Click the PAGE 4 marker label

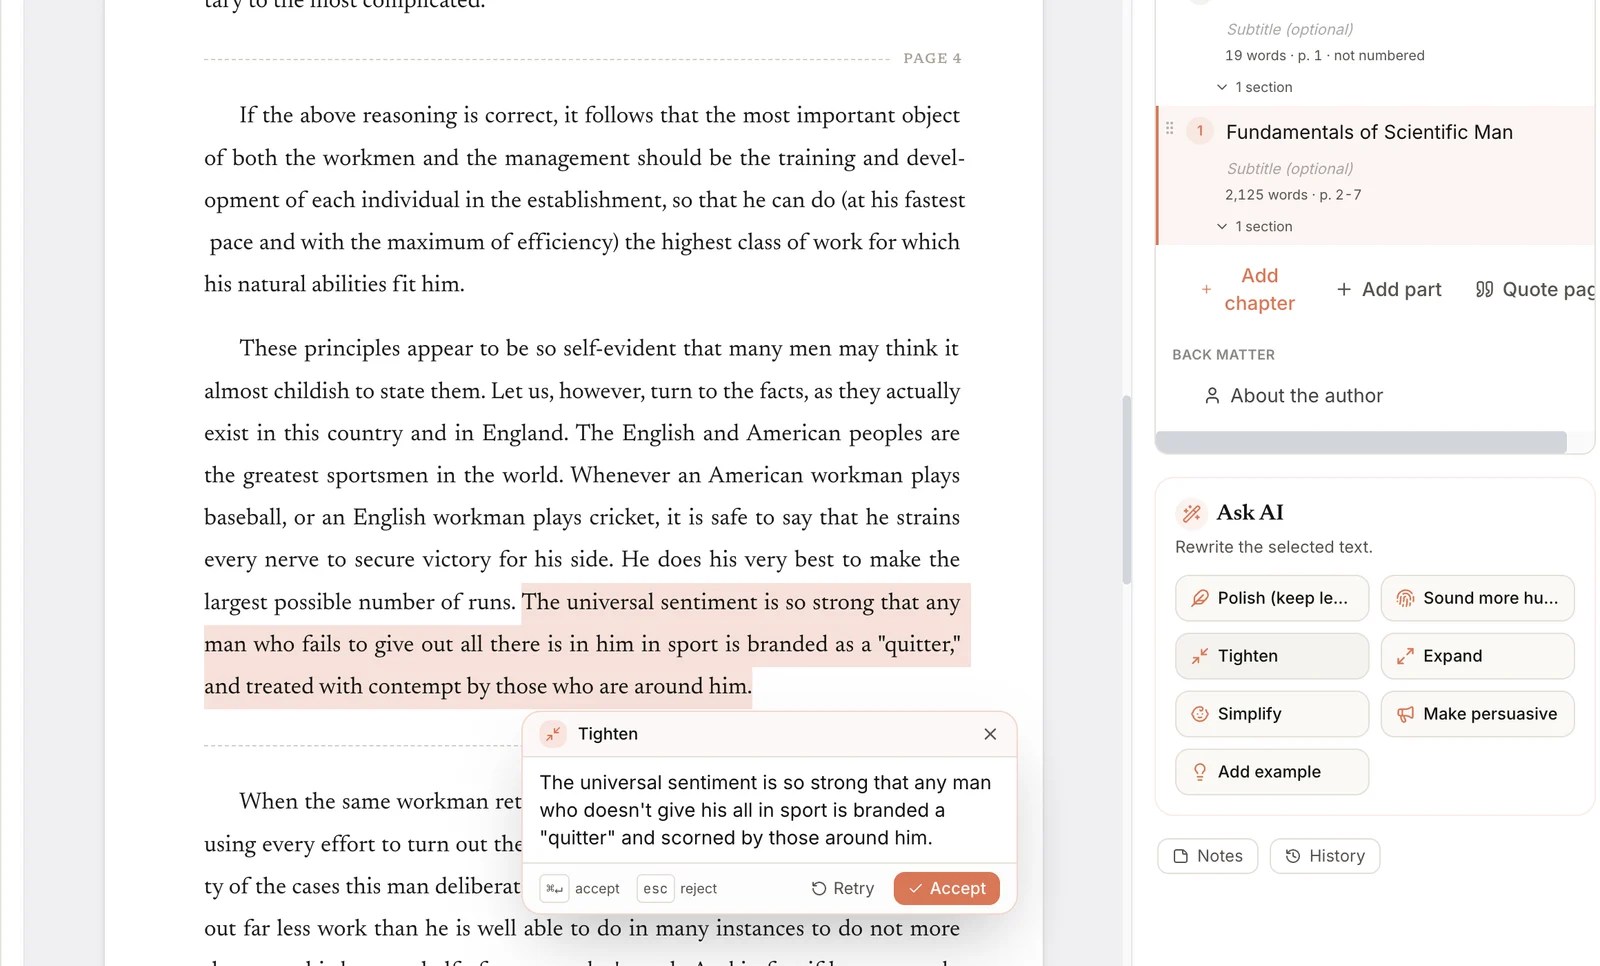(x=932, y=58)
